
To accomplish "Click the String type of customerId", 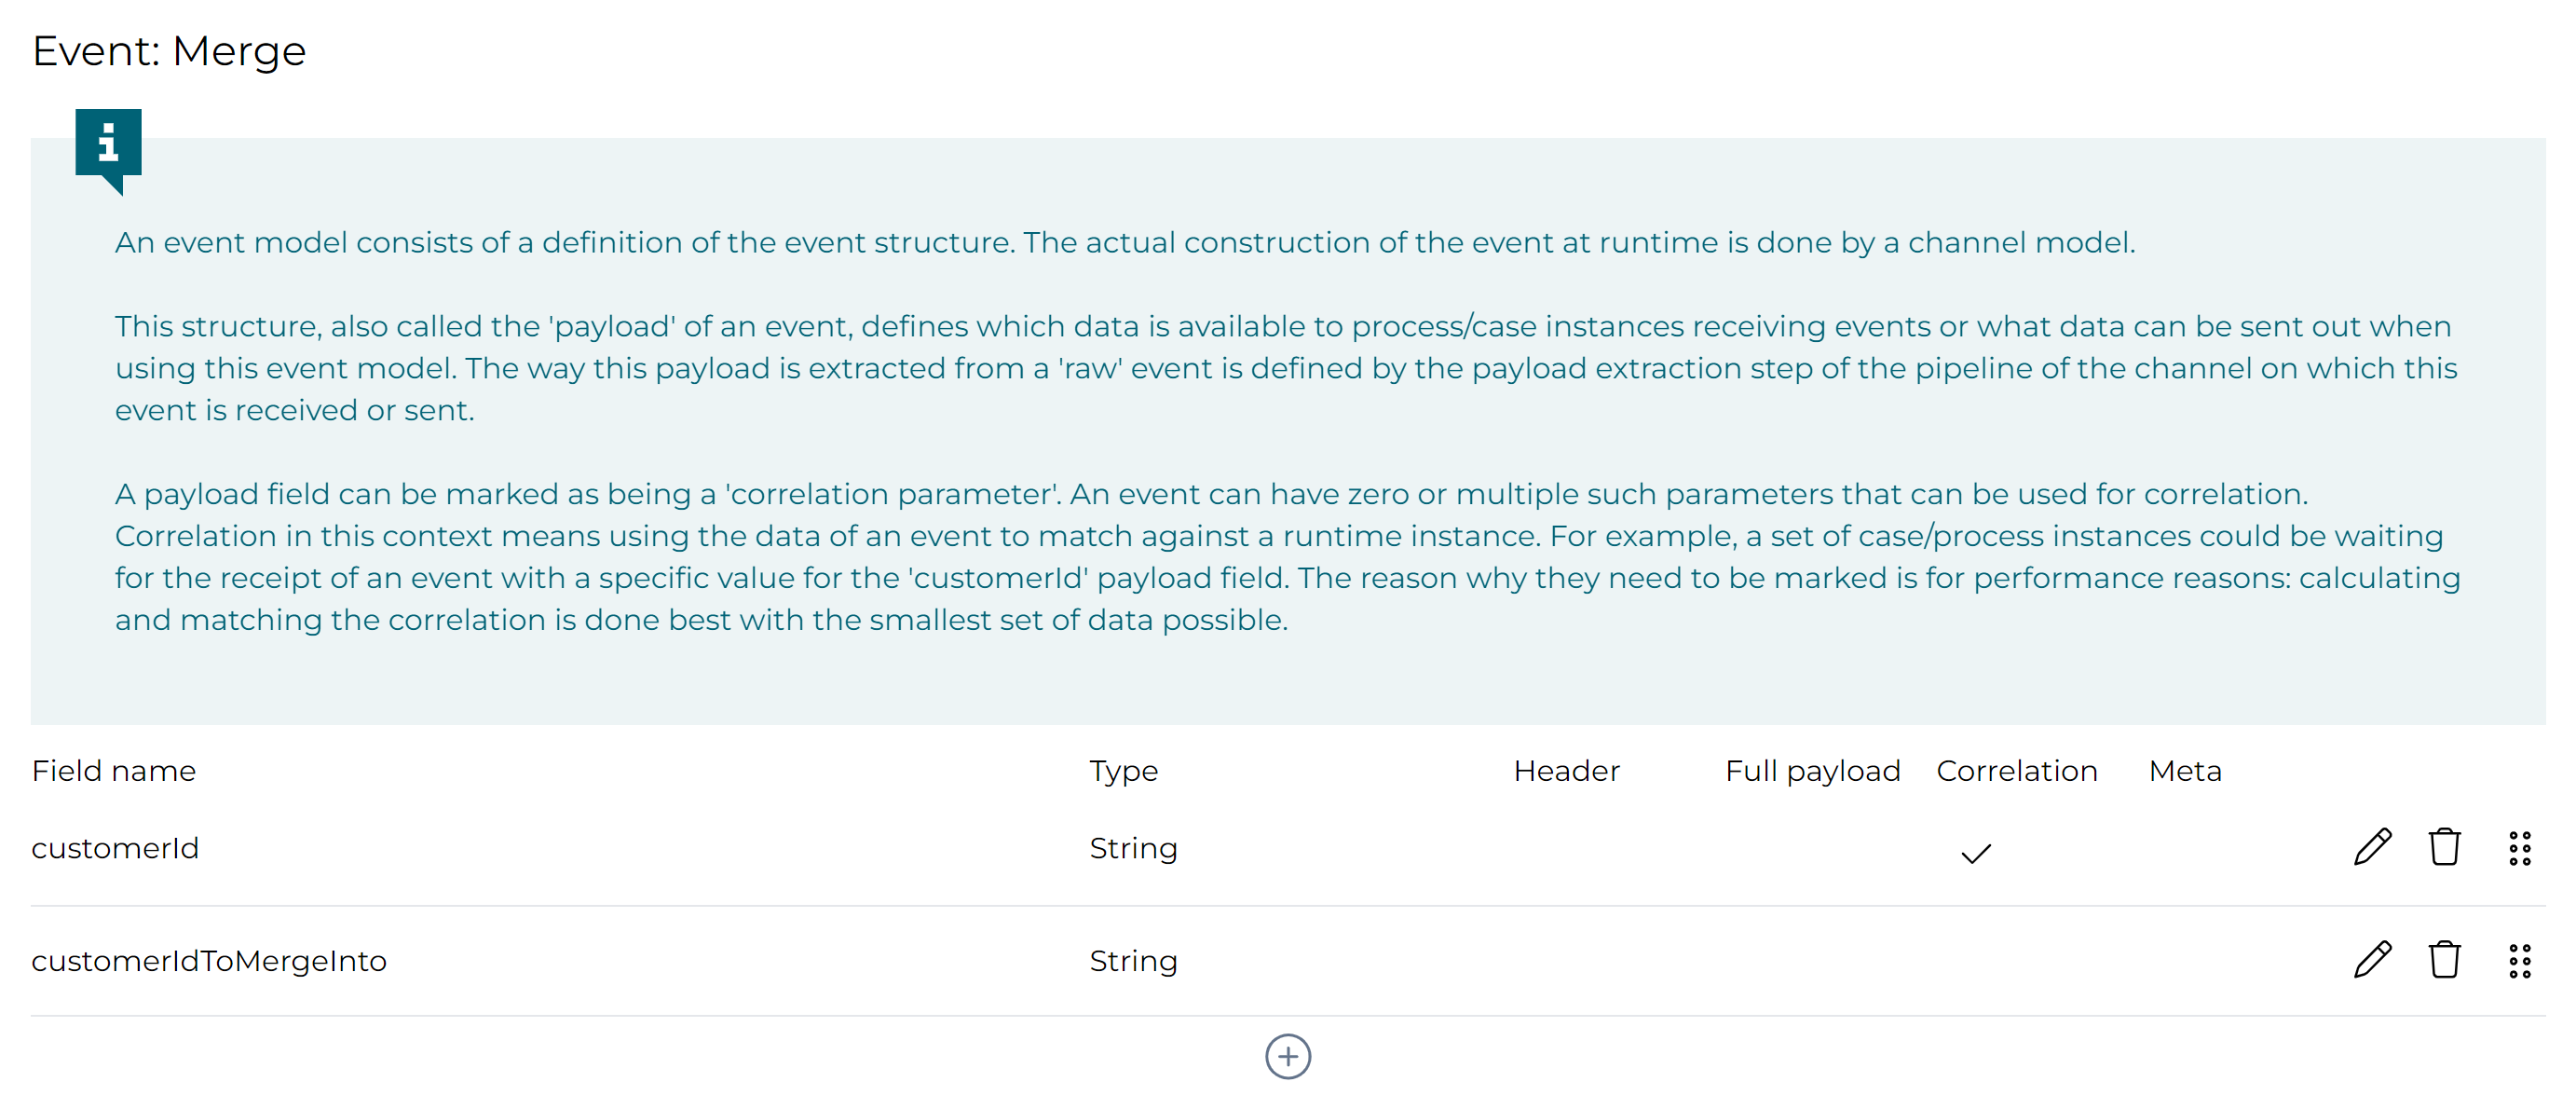I will (x=1133, y=848).
